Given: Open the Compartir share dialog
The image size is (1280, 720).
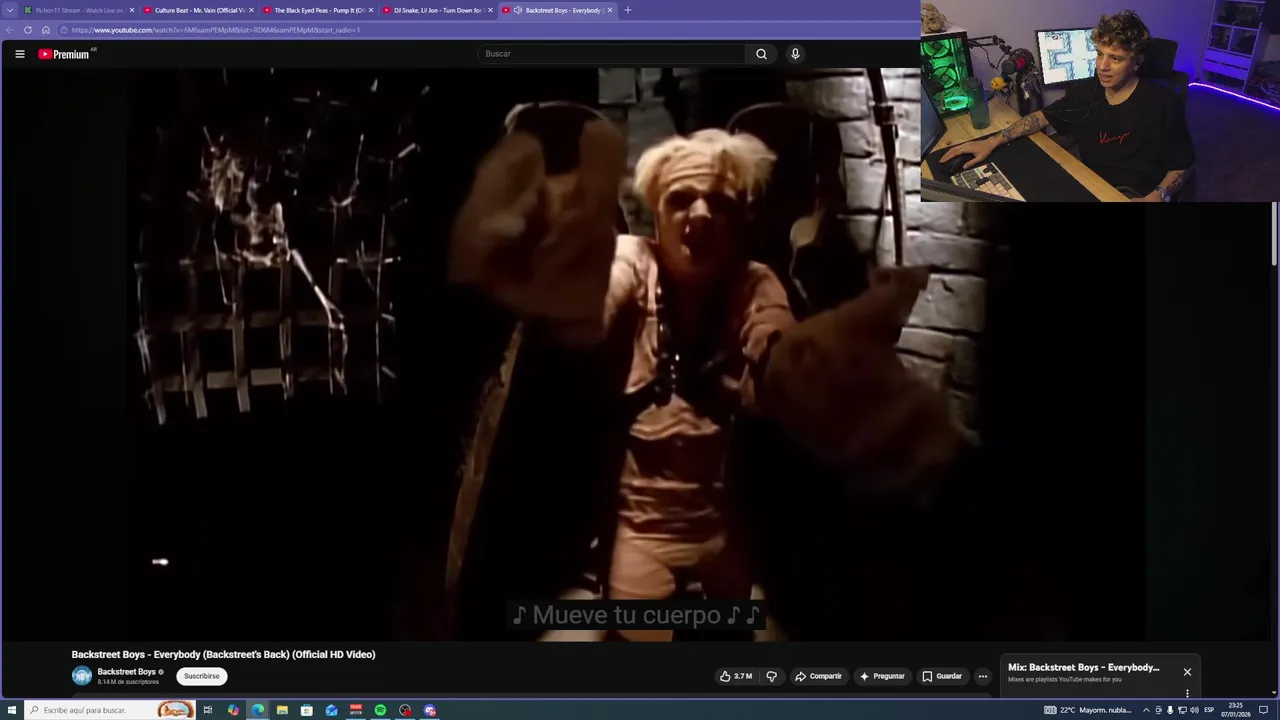Looking at the screenshot, I should pyautogui.click(x=818, y=676).
